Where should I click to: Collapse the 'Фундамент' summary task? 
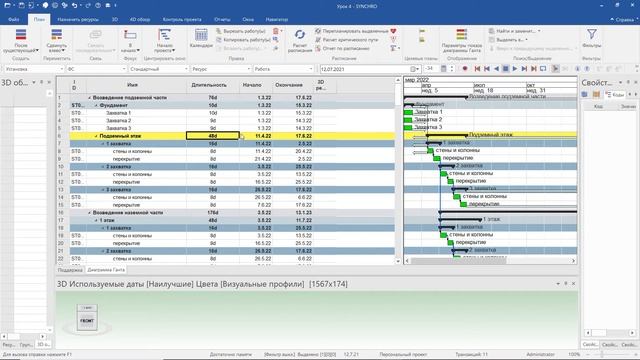point(96,105)
